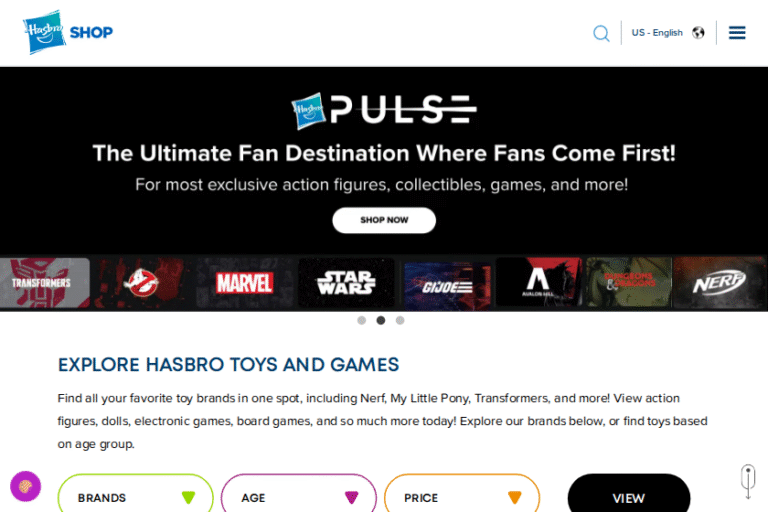Go to first carousel slide dot
The image size is (768, 512).
361,320
